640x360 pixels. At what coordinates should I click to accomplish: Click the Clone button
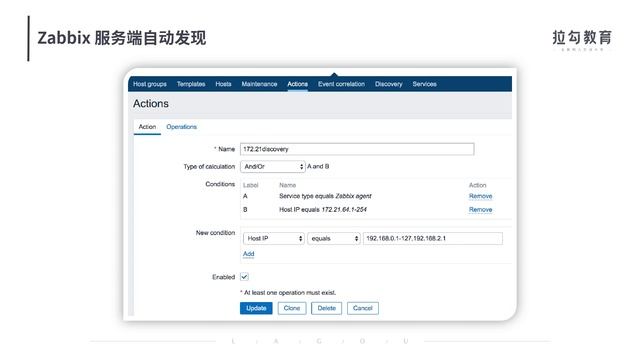292,308
